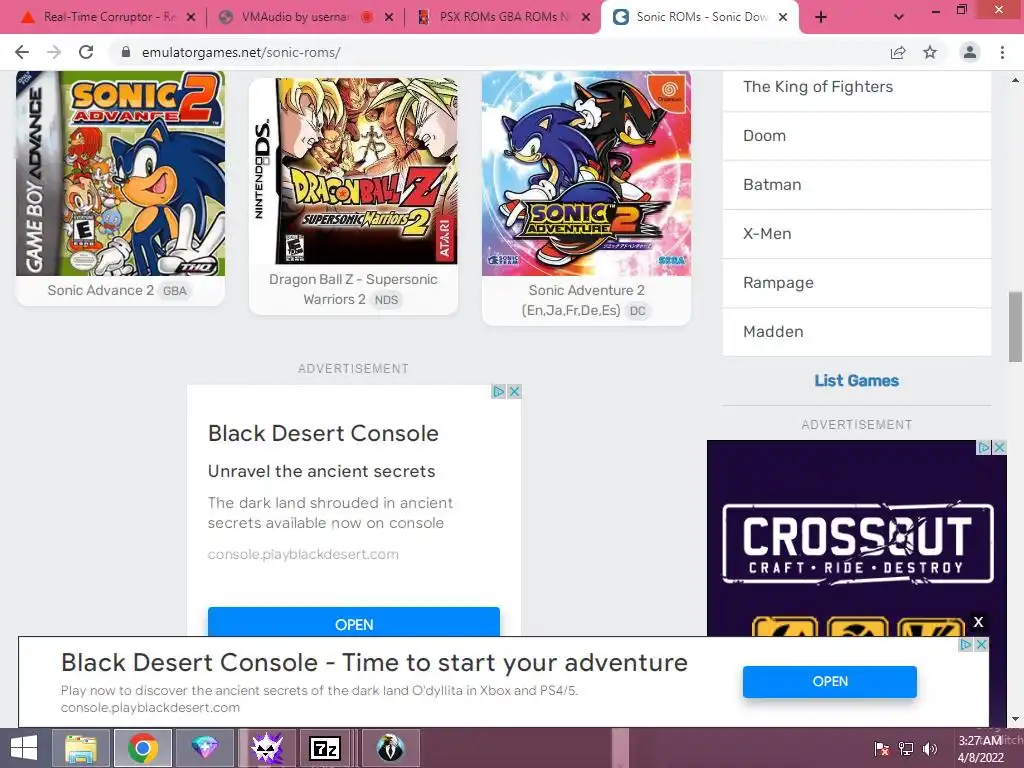View site security lock info
This screenshot has width=1024, height=768.
point(126,52)
